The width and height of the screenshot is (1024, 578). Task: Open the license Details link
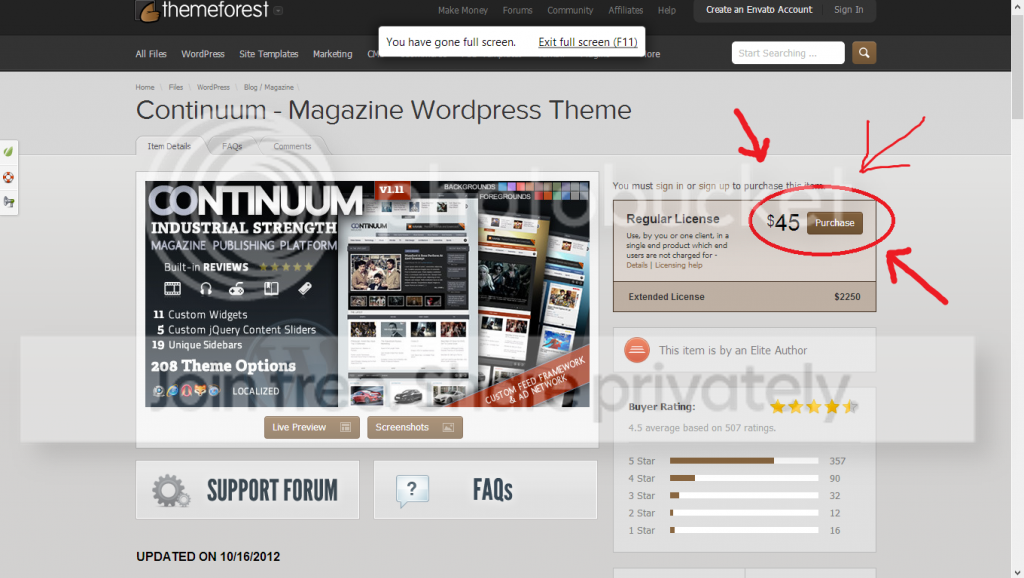coord(637,265)
